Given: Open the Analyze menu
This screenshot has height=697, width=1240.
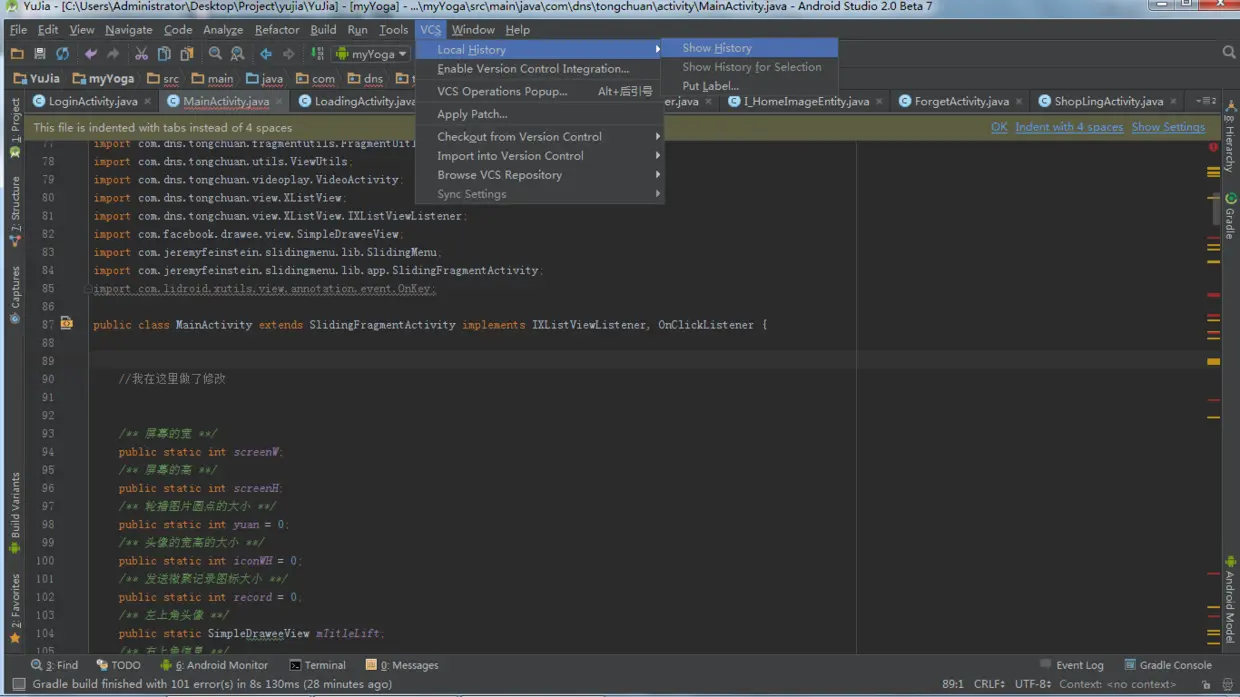Looking at the screenshot, I should click(223, 30).
